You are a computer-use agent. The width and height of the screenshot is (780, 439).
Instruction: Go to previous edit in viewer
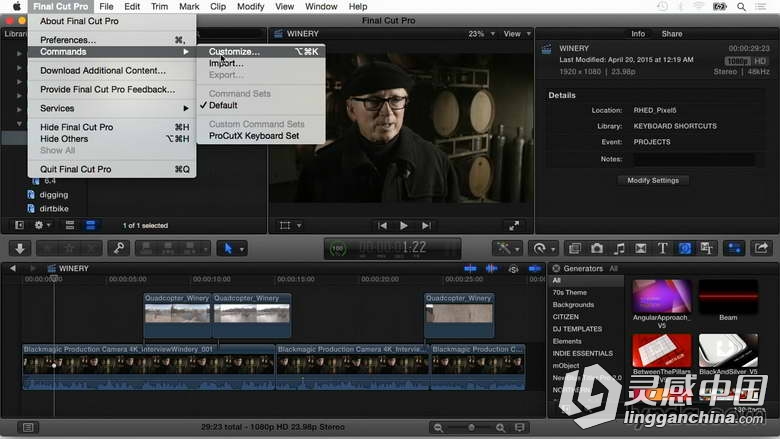(382, 226)
